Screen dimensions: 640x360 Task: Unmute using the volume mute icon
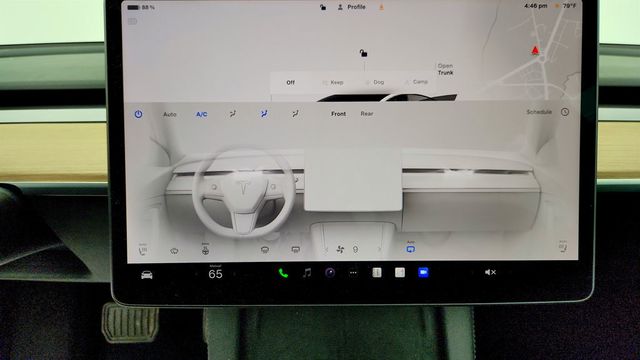pyautogui.click(x=490, y=272)
